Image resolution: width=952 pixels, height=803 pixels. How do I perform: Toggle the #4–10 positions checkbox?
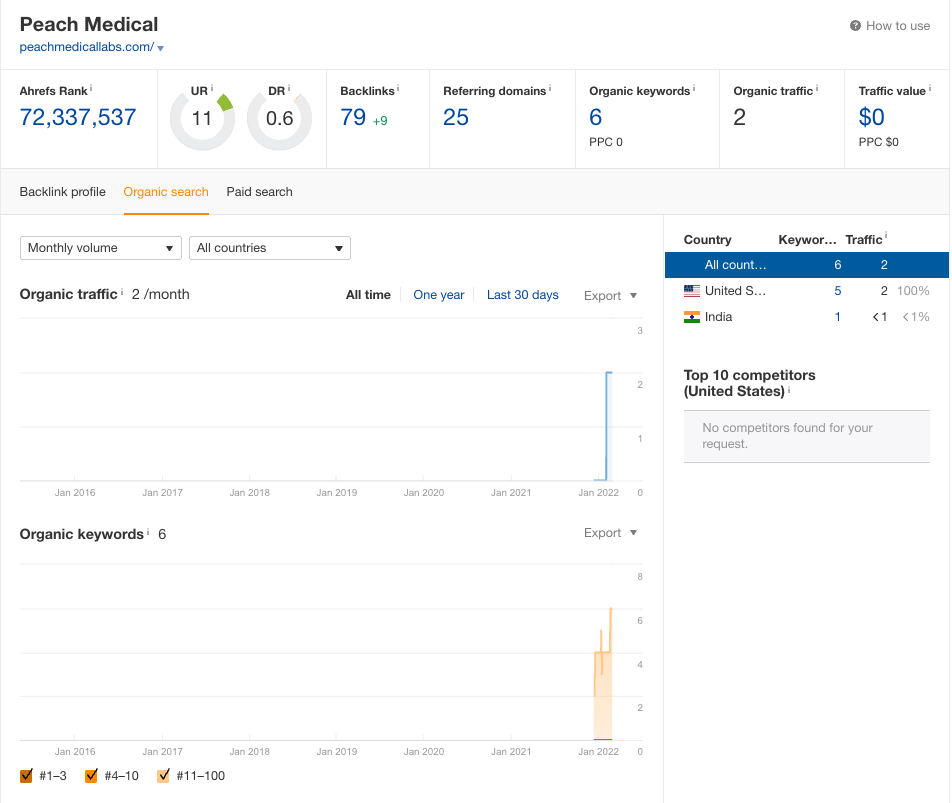point(91,776)
